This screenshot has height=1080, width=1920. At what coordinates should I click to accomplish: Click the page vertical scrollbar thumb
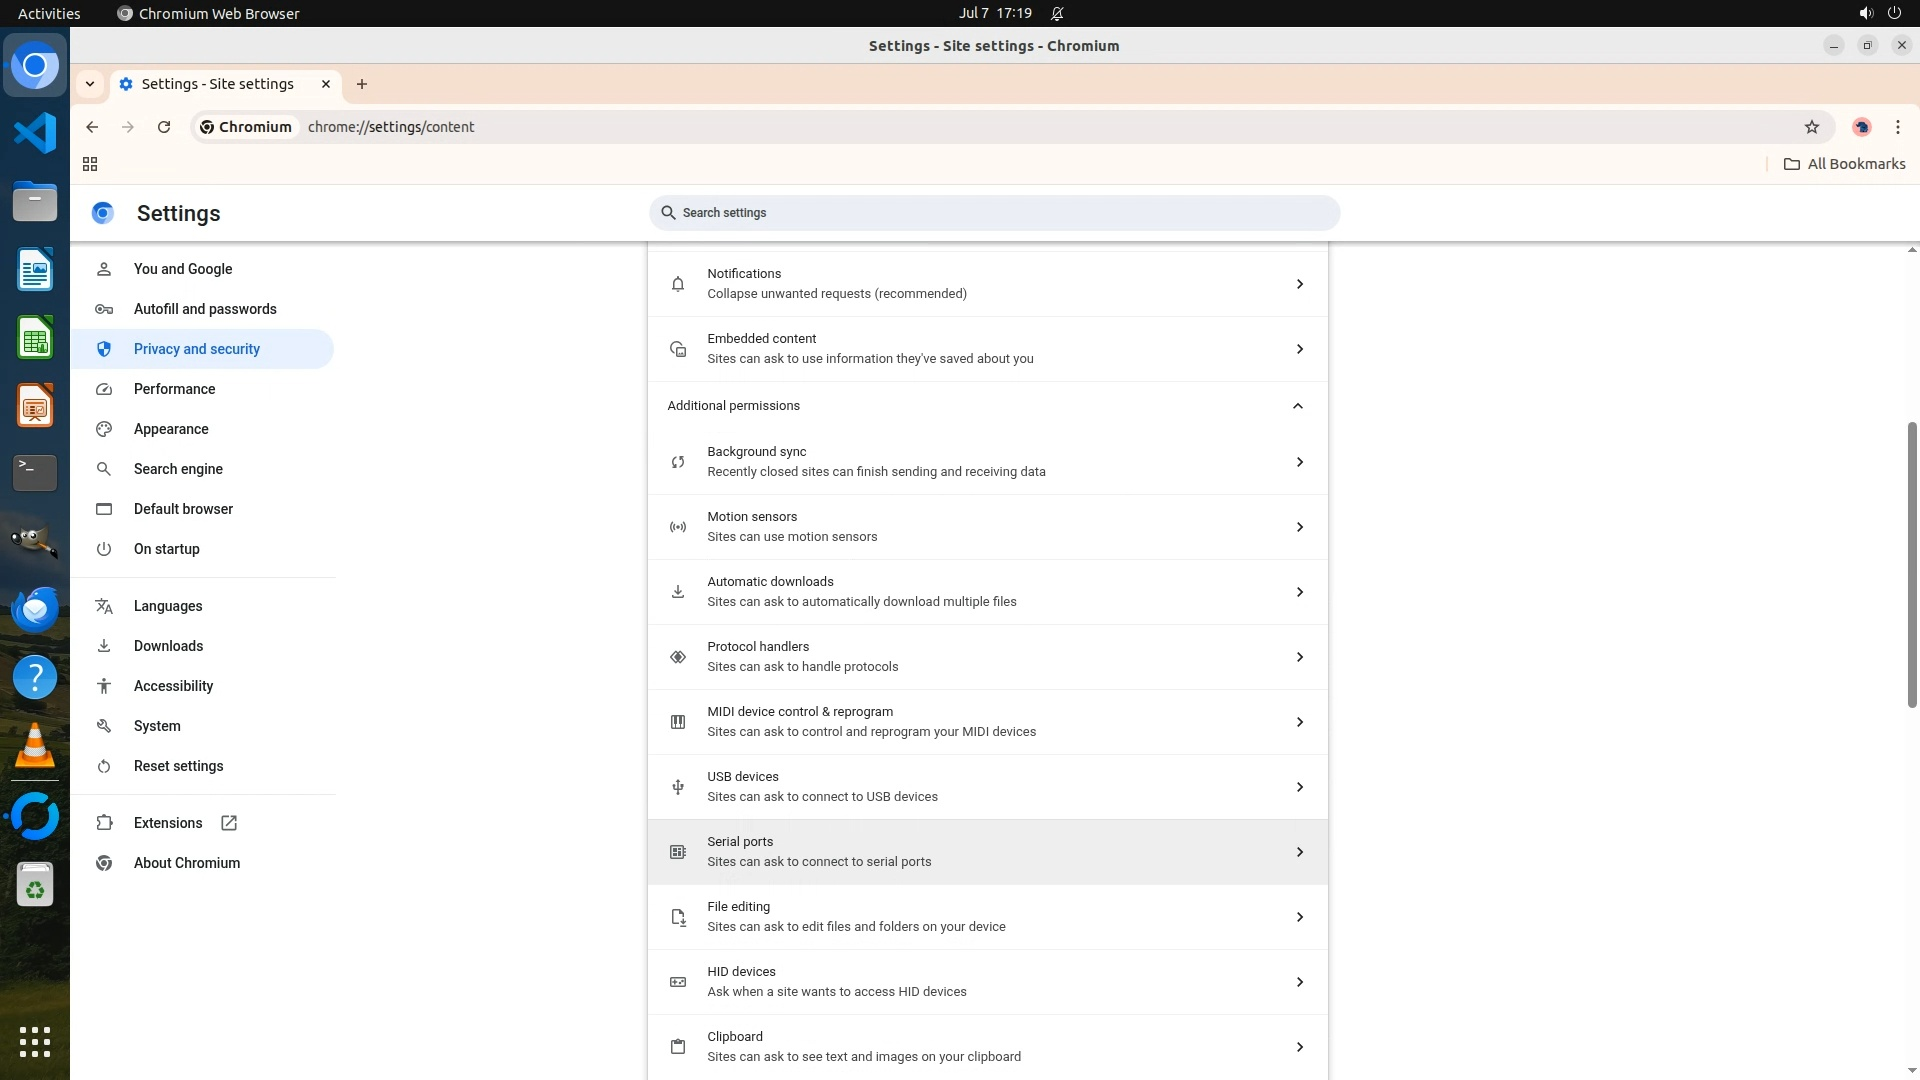(x=1911, y=565)
